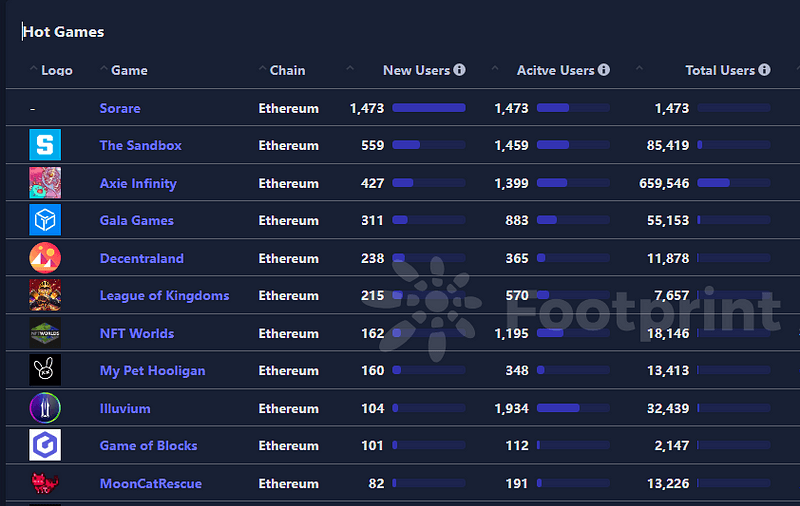
Task: Click the Logo column header
Action: pos(57,70)
